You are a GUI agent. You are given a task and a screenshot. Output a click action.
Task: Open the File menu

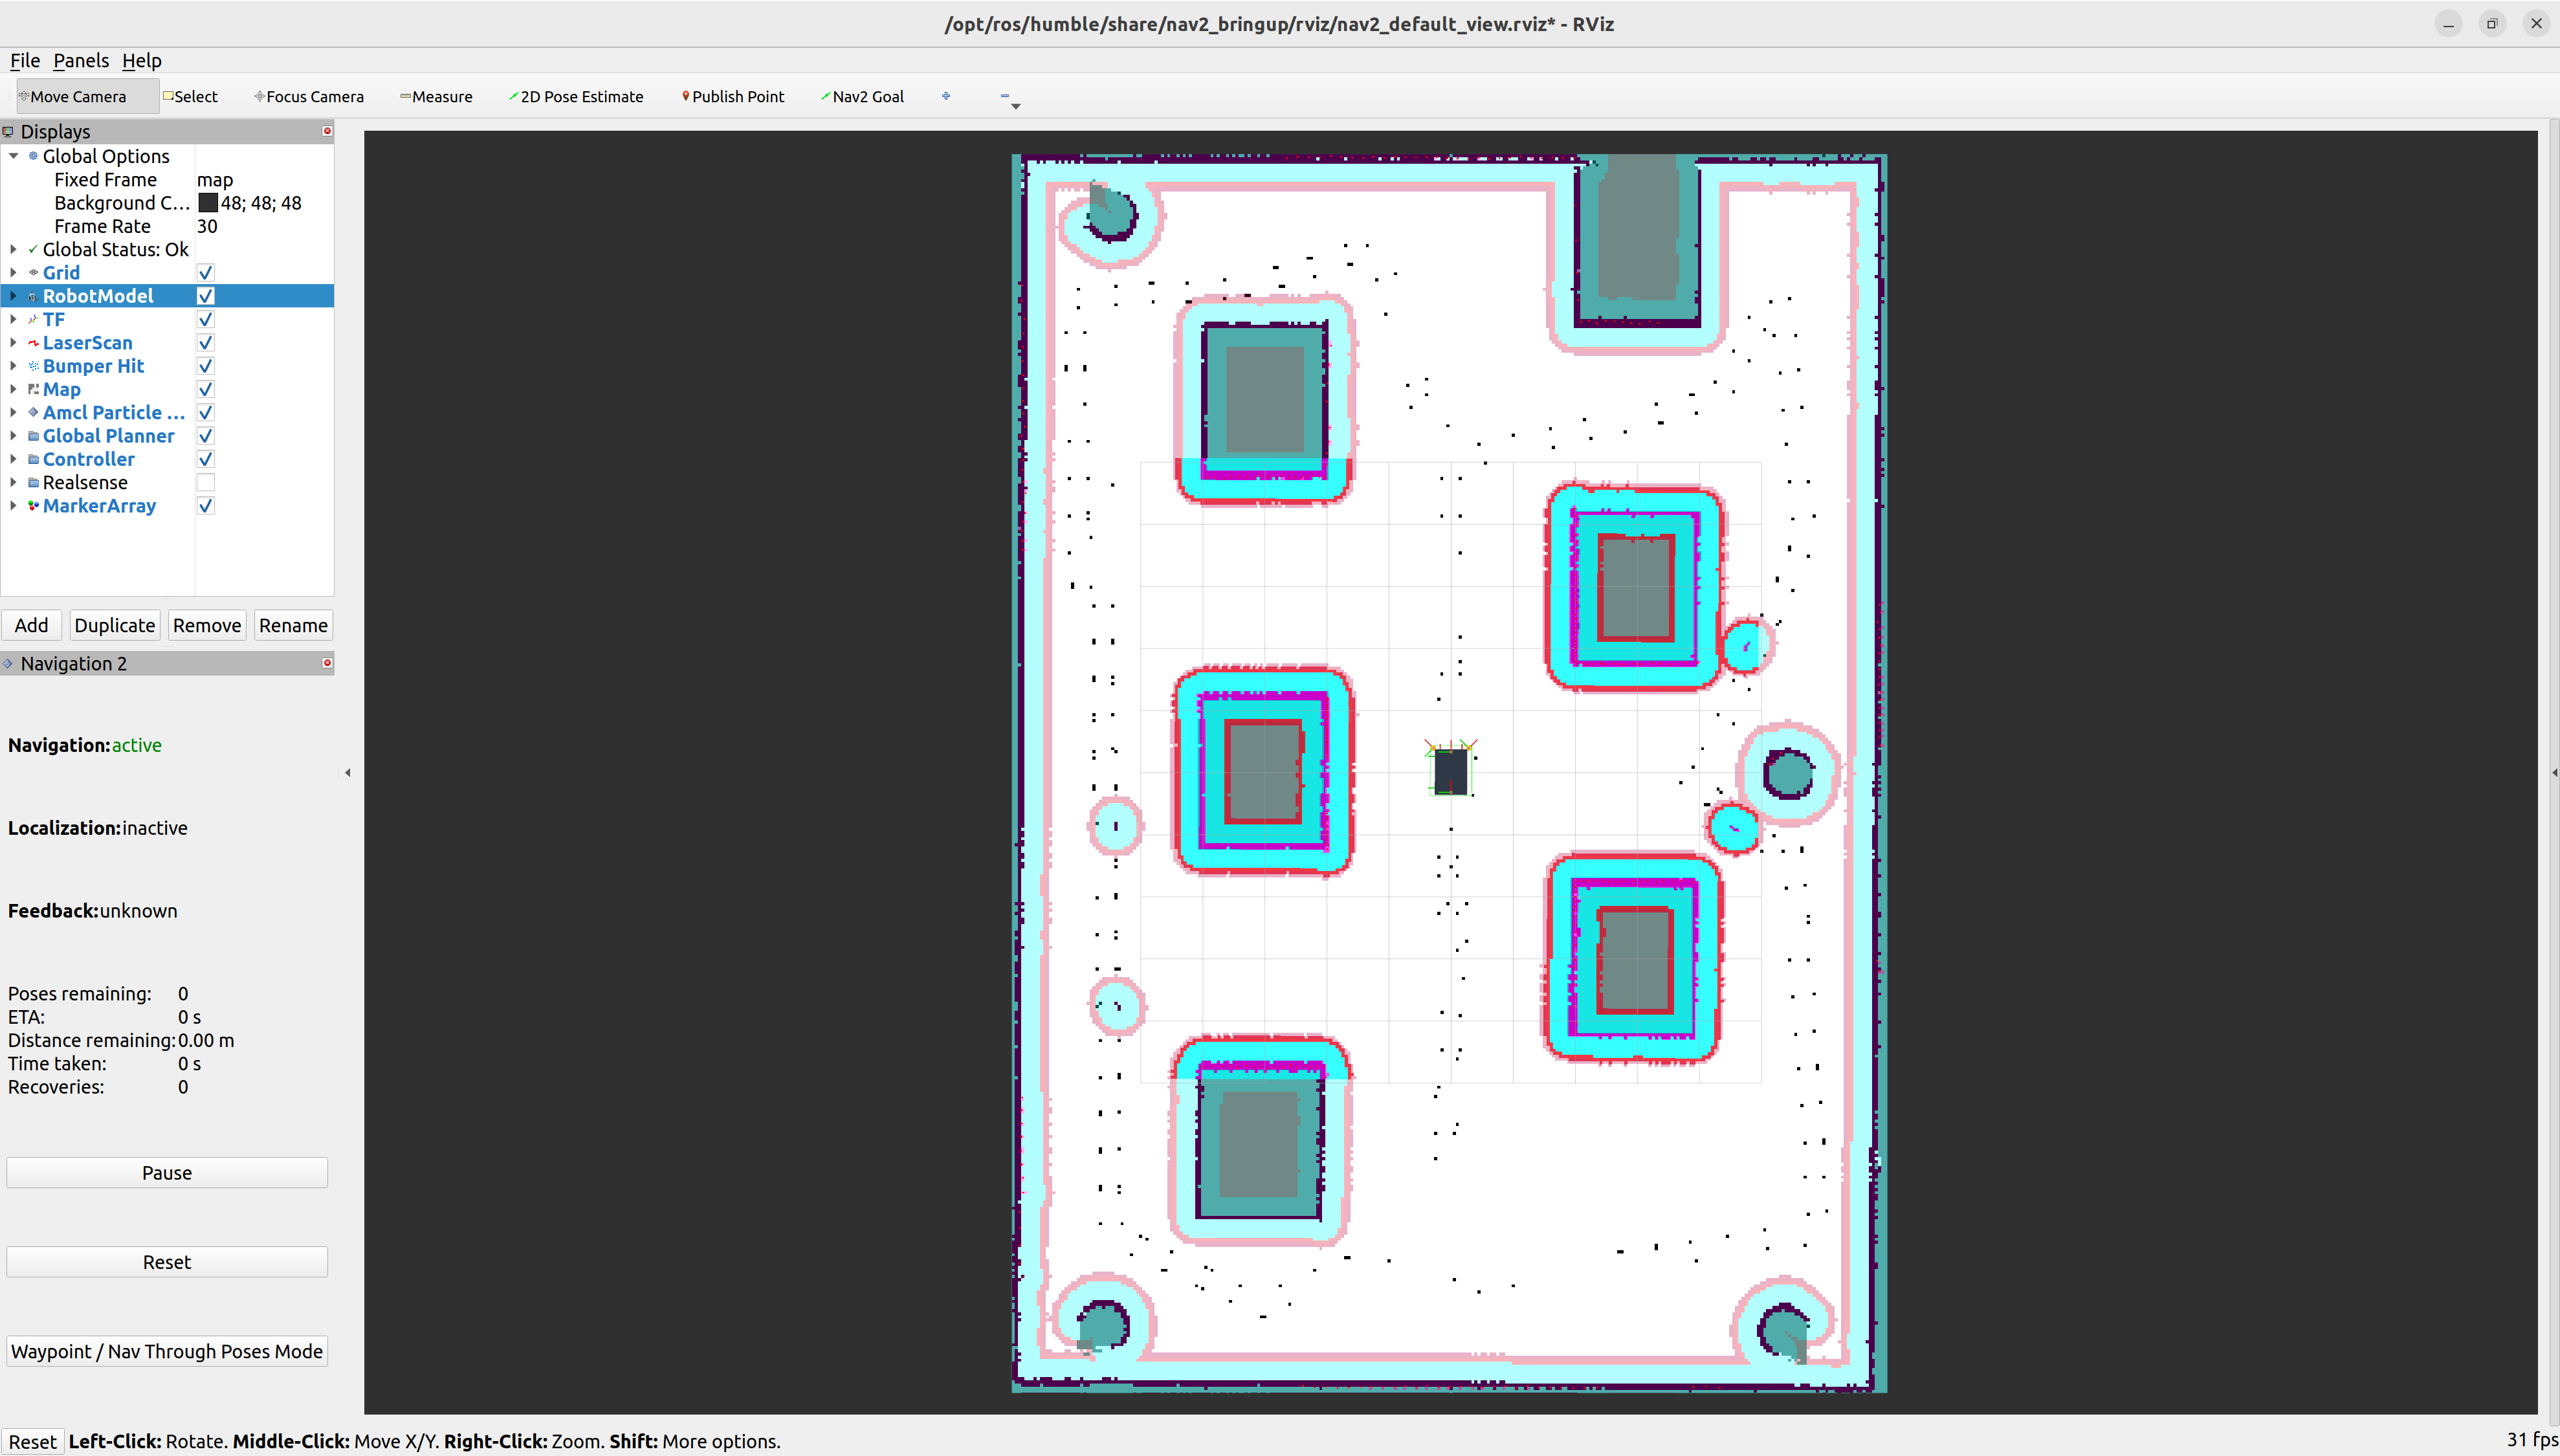coord(25,61)
